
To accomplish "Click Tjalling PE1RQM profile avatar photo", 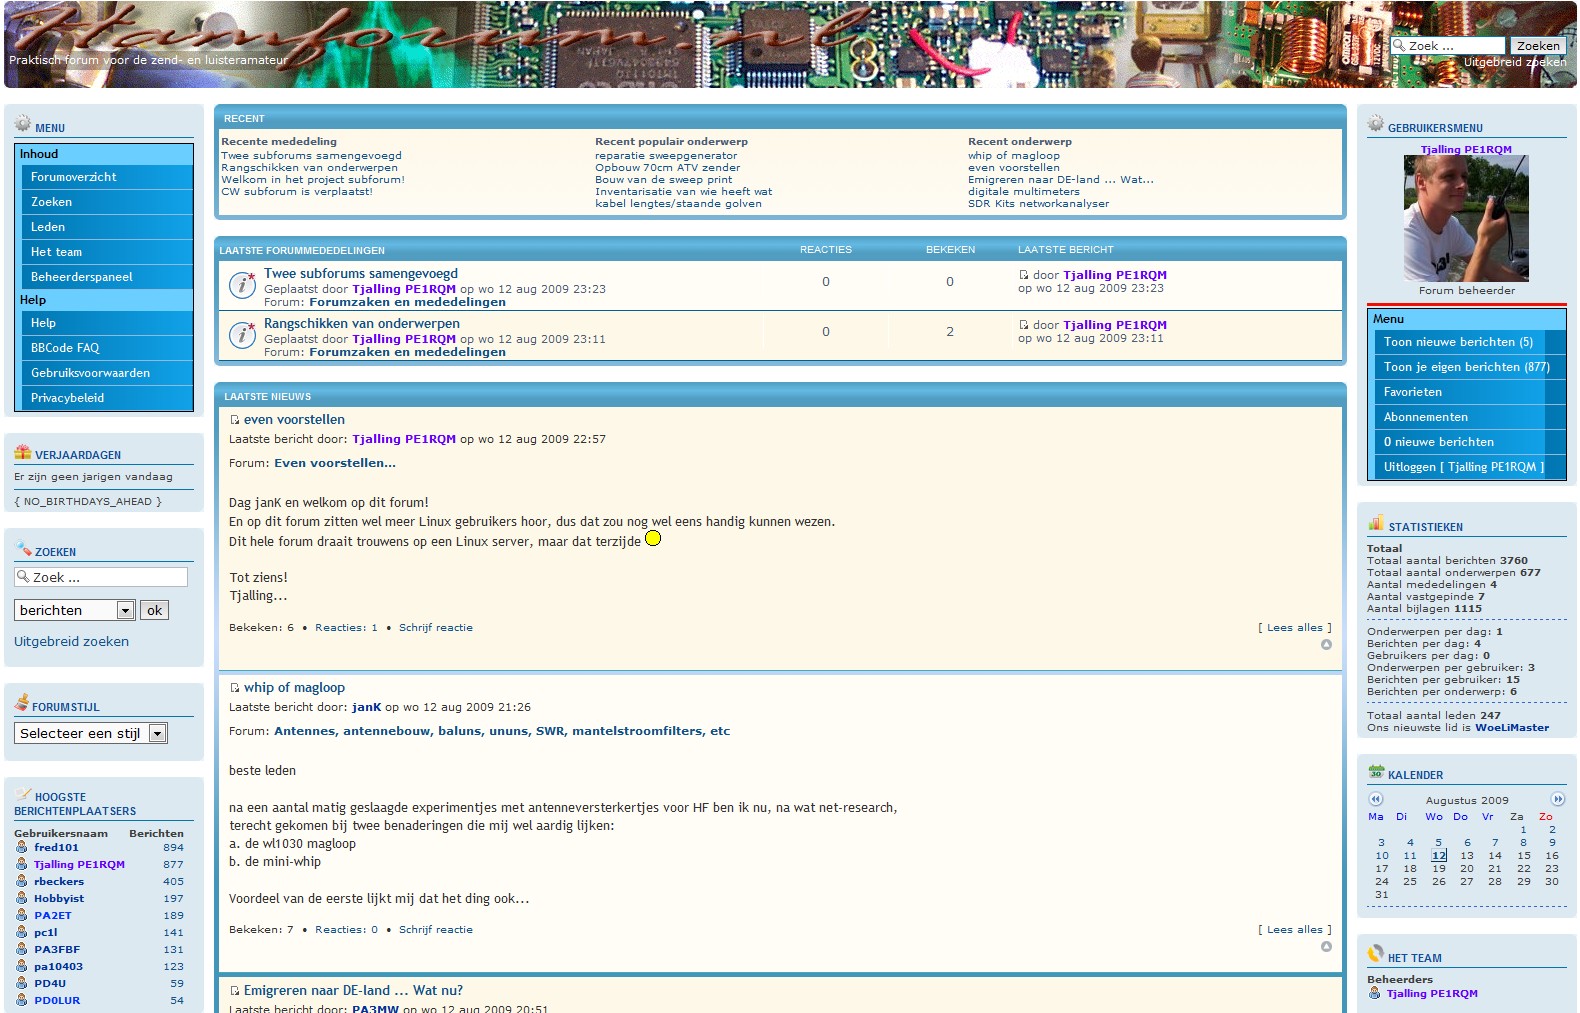I will 1465,219.
